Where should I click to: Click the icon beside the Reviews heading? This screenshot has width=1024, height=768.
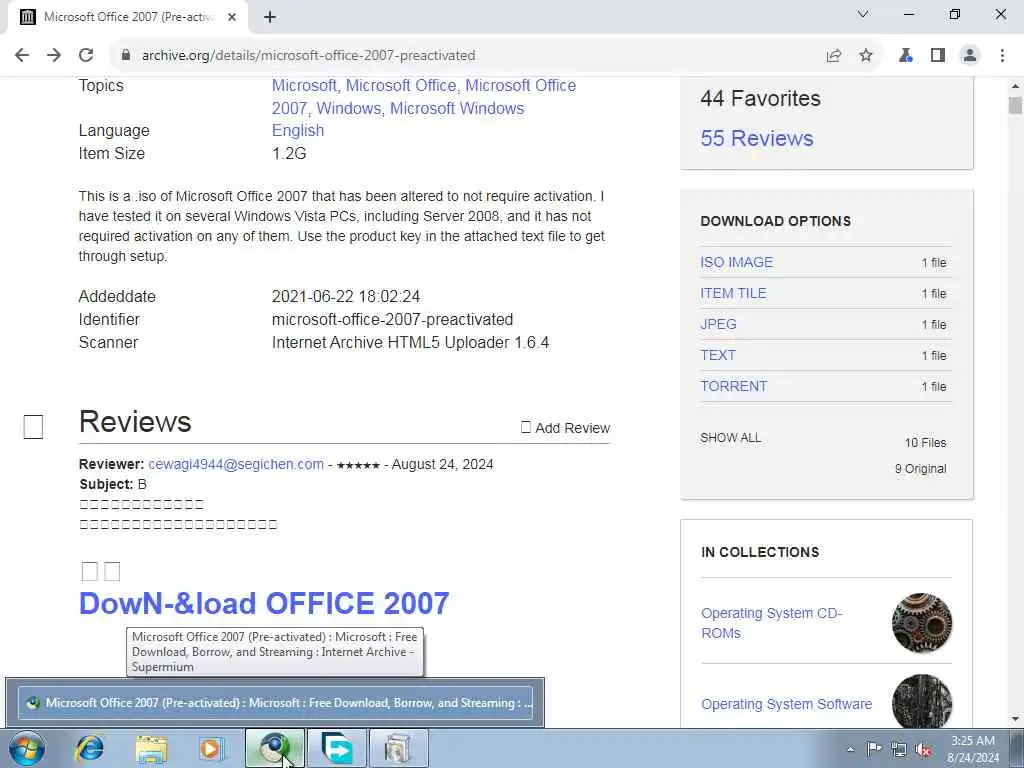[x=33, y=427]
